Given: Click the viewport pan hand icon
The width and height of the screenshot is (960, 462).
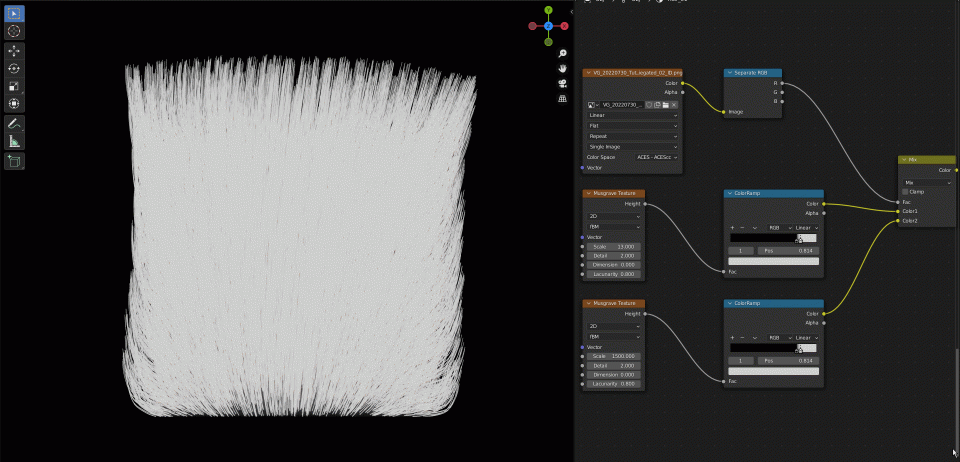Looking at the screenshot, I should point(562,69).
